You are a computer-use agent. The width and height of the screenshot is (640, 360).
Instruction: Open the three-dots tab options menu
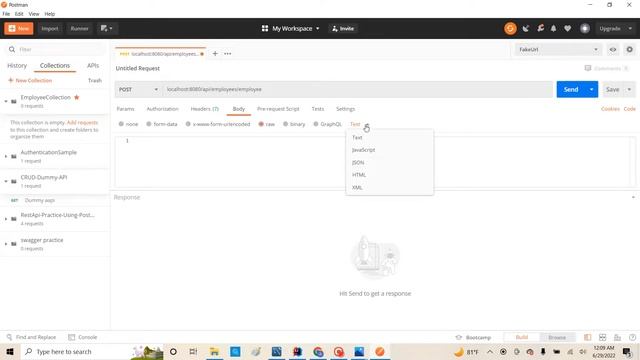tap(227, 53)
